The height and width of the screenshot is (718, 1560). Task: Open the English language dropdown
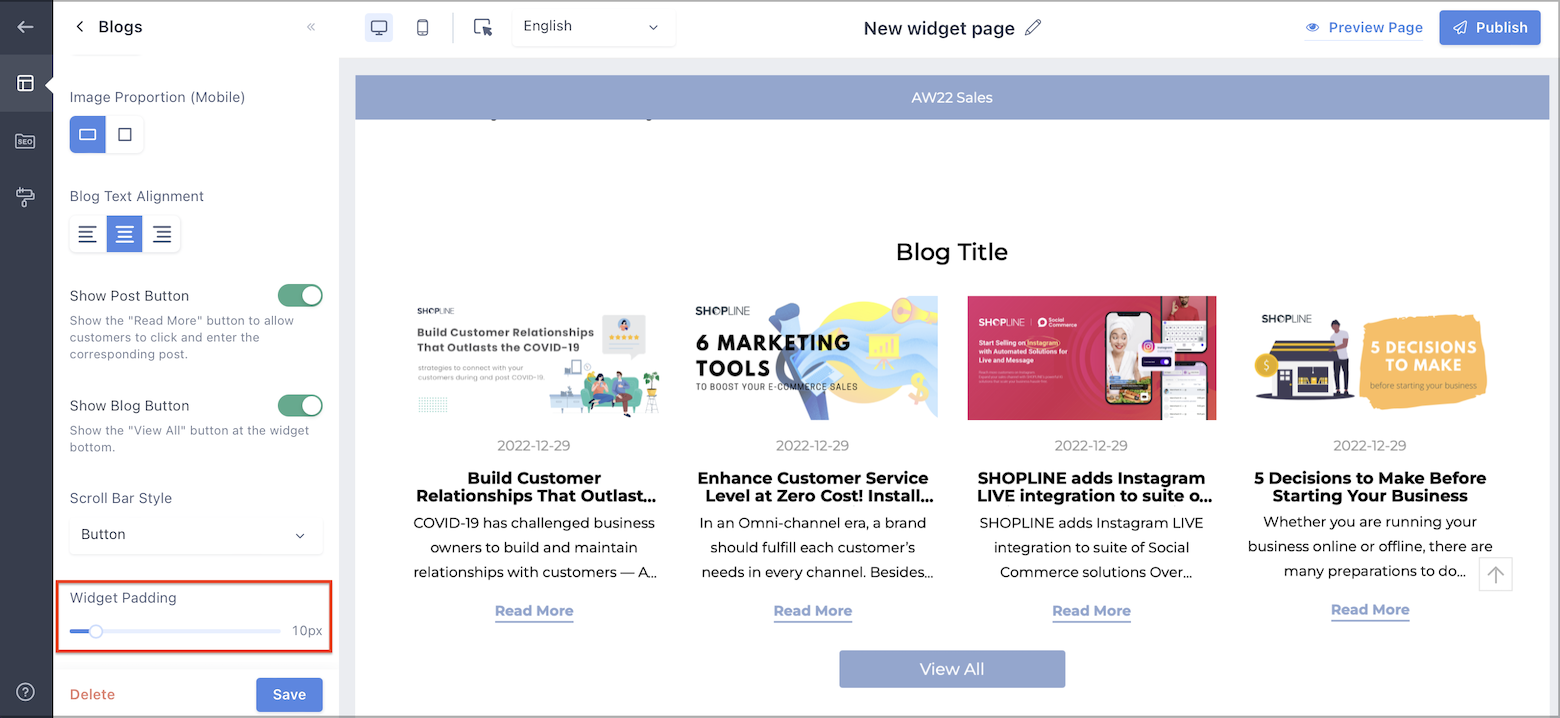593,27
